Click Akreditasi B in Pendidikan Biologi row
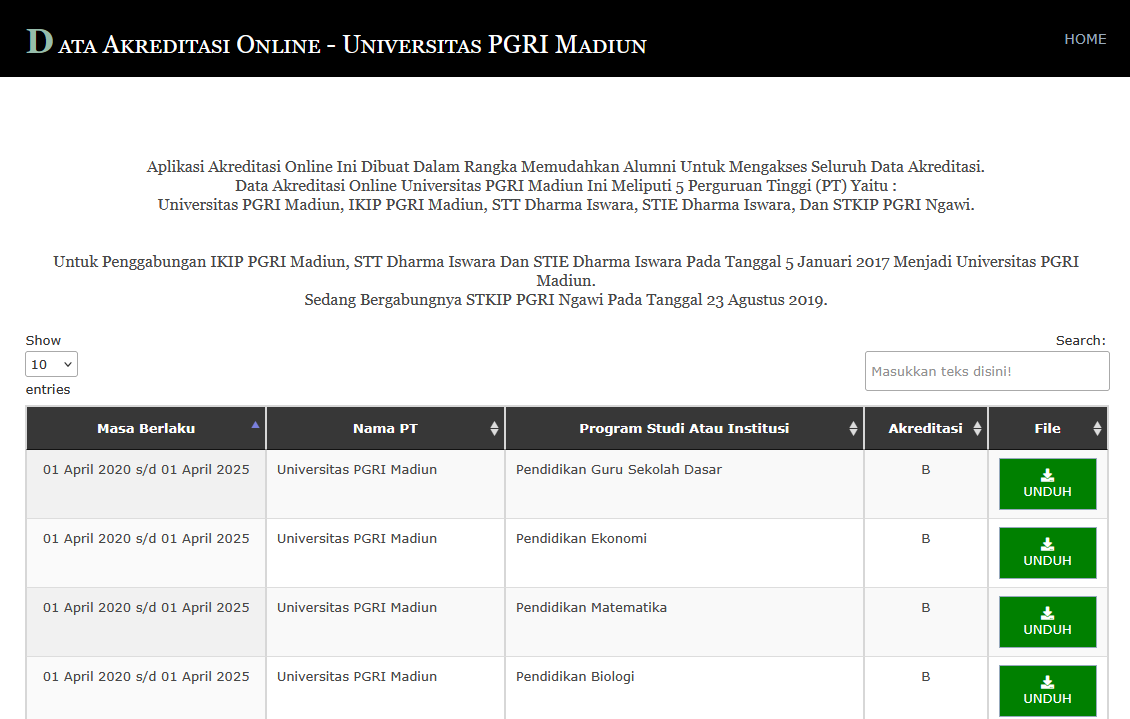Image resolution: width=1130 pixels, height=719 pixels. pos(926,677)
